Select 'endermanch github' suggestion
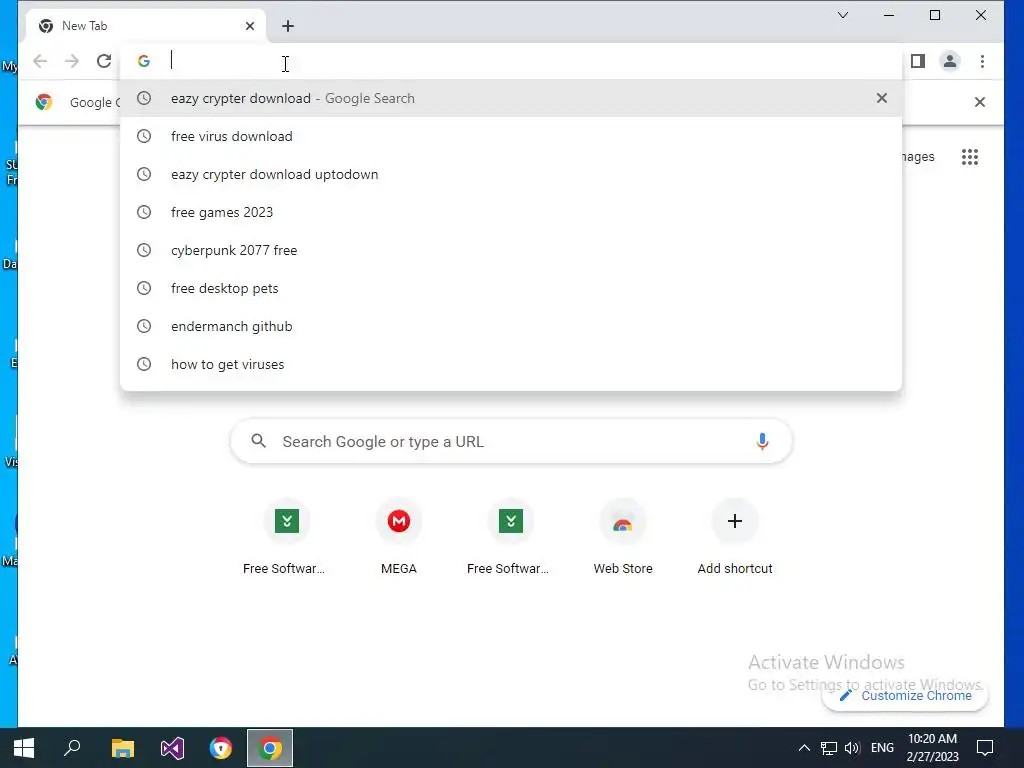This screenshot has height=768, width=1024. point(511,326)
